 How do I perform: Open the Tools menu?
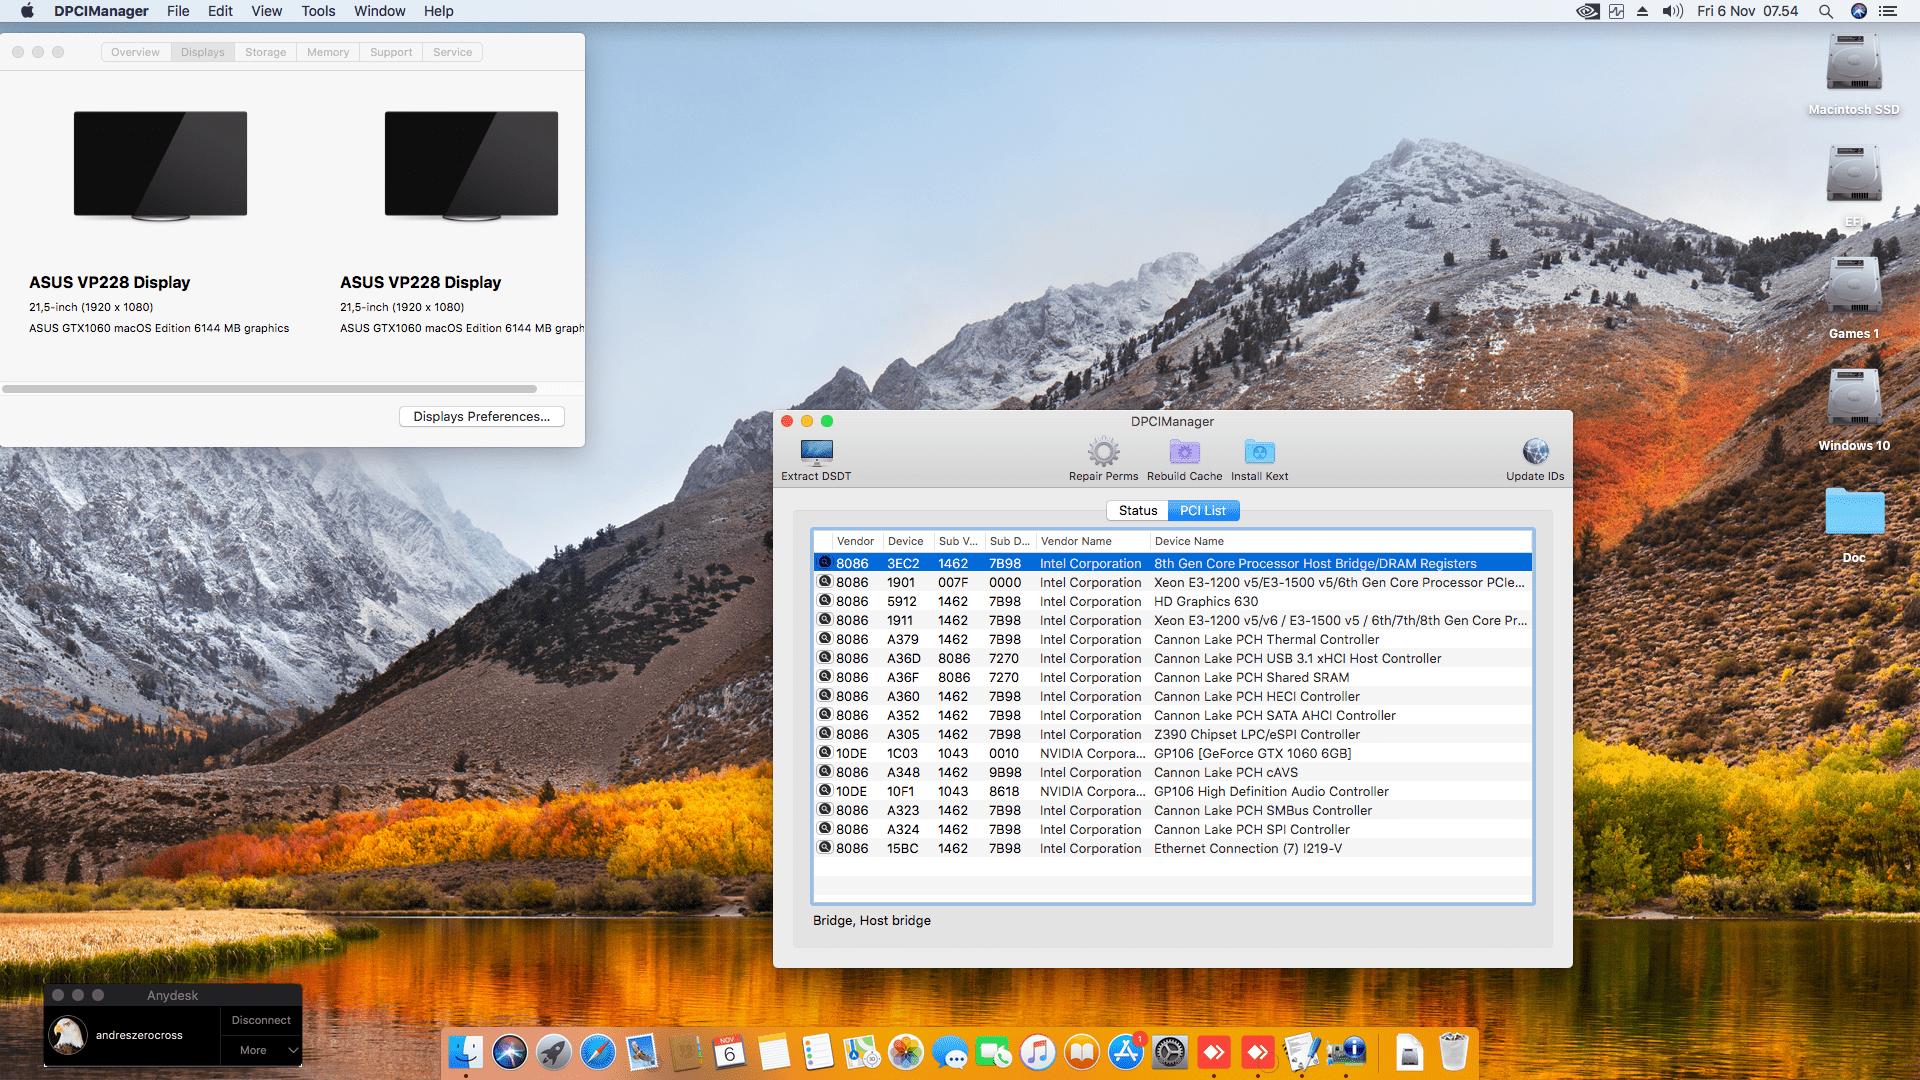pyautogui.click(x=318, y=11)
